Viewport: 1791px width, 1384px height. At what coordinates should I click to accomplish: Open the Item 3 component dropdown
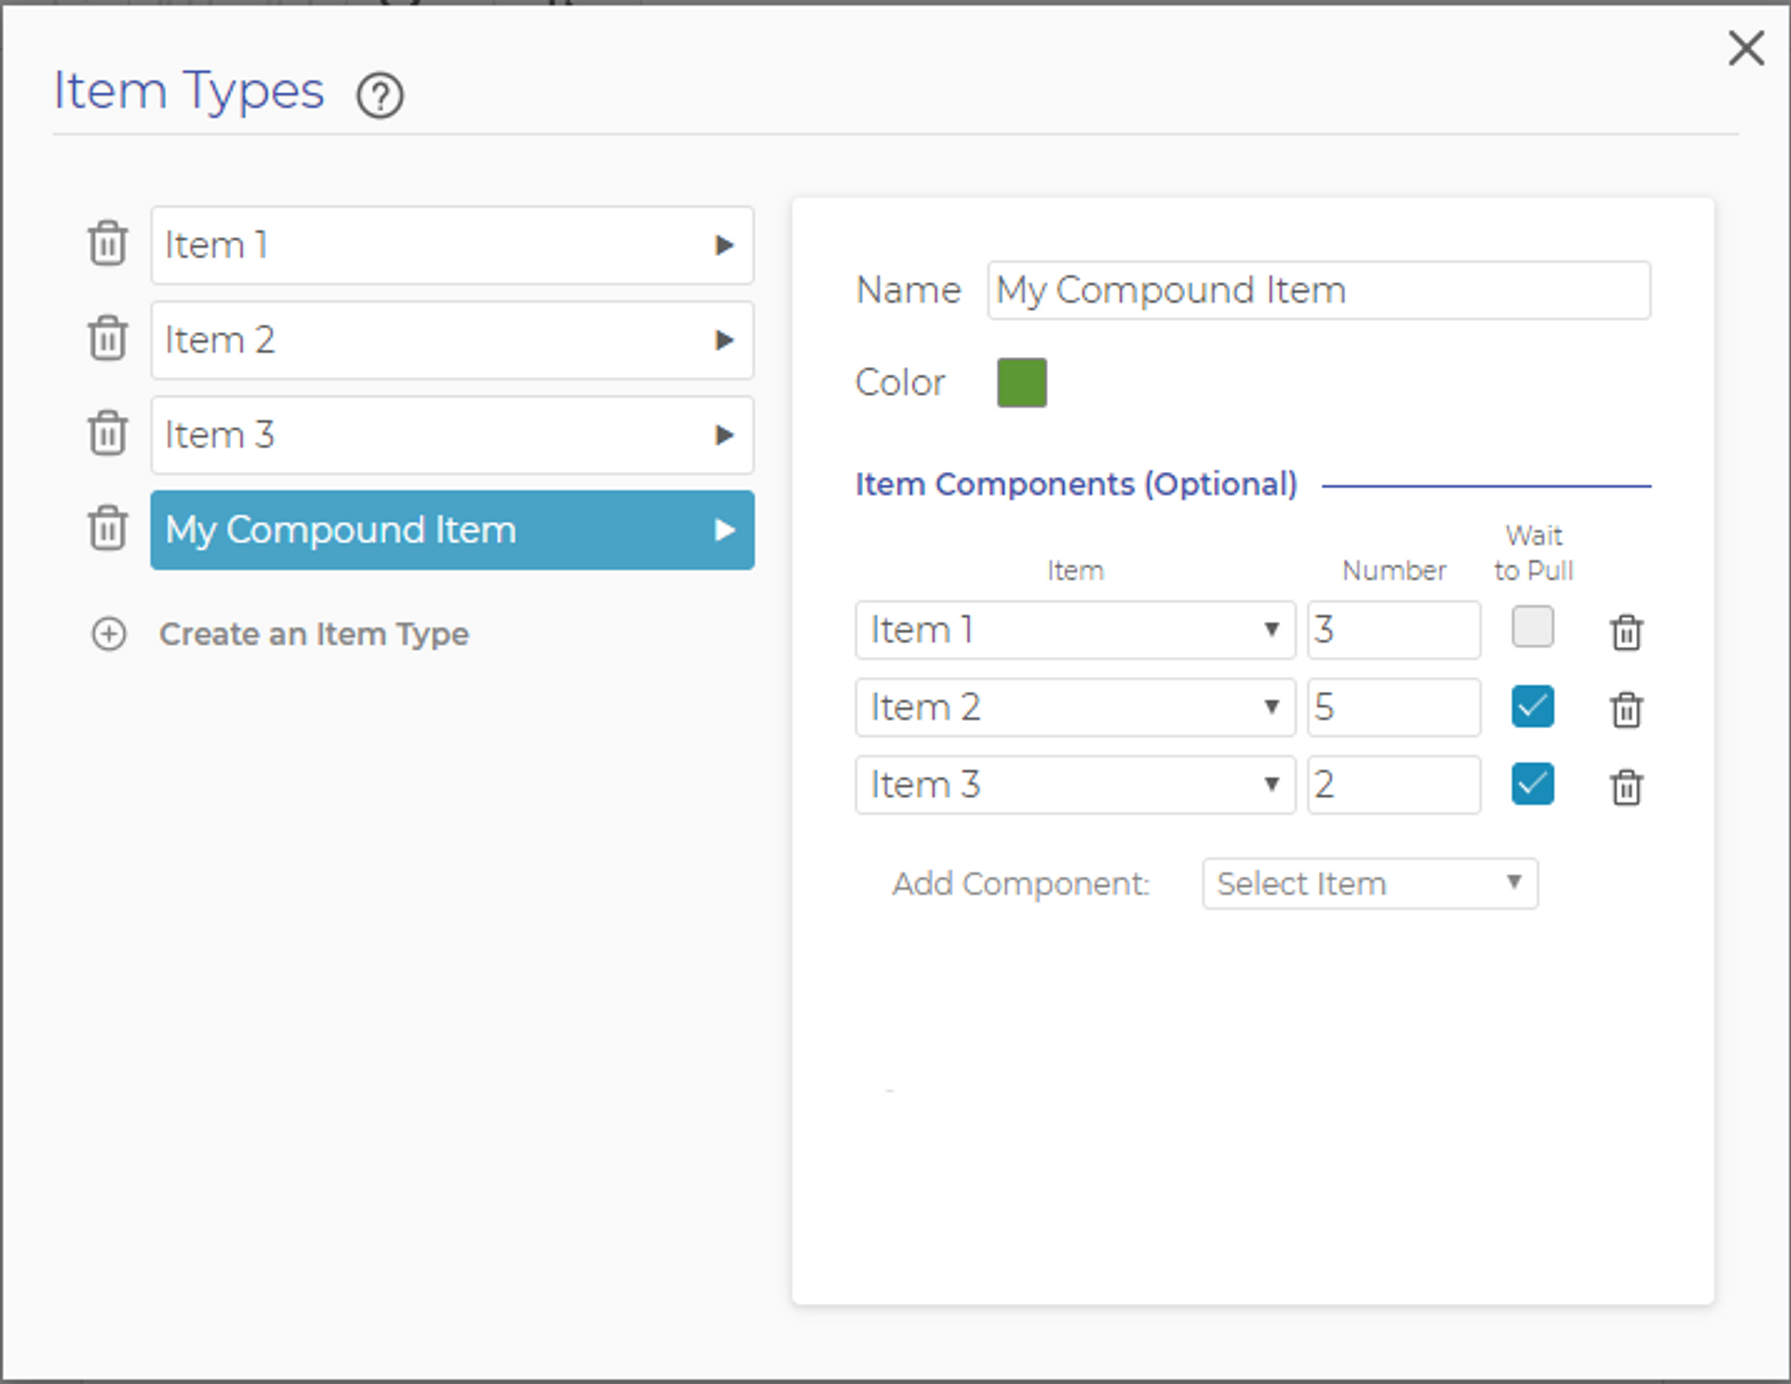1074,785
